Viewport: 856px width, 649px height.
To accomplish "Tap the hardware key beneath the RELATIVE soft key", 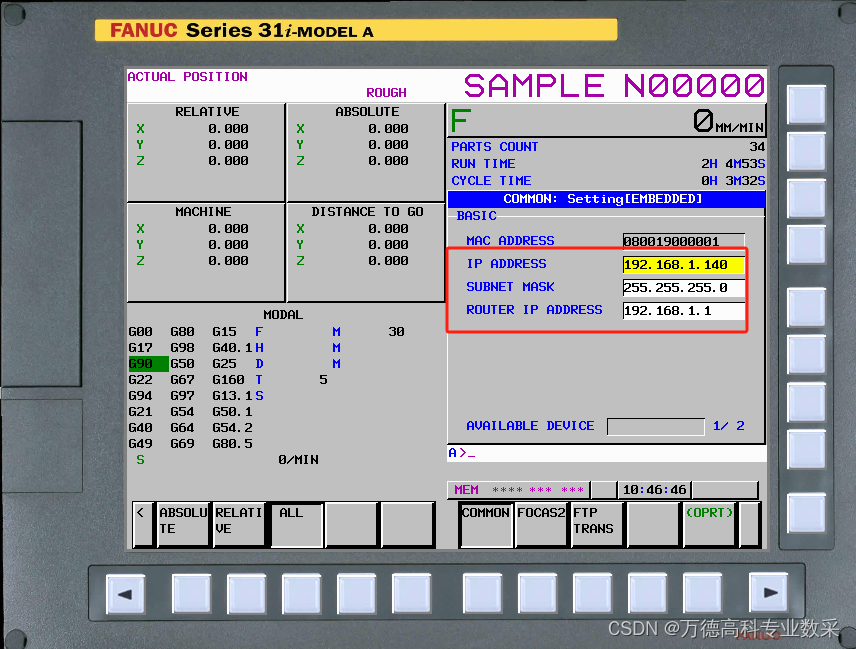I will point(246,593).
